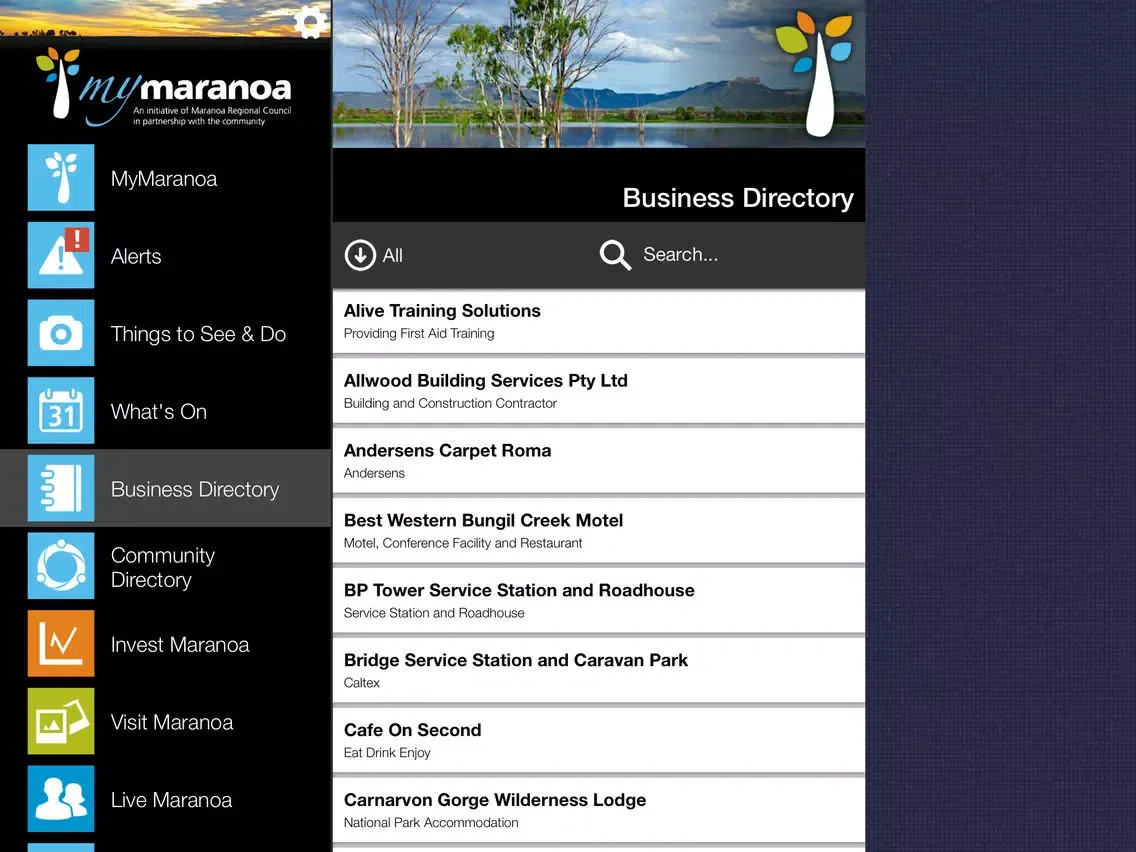Screen dimensions: 1136x852
Task: Open Best Western Bungil Creek Motel listing
Action: (x=598, y=531)
